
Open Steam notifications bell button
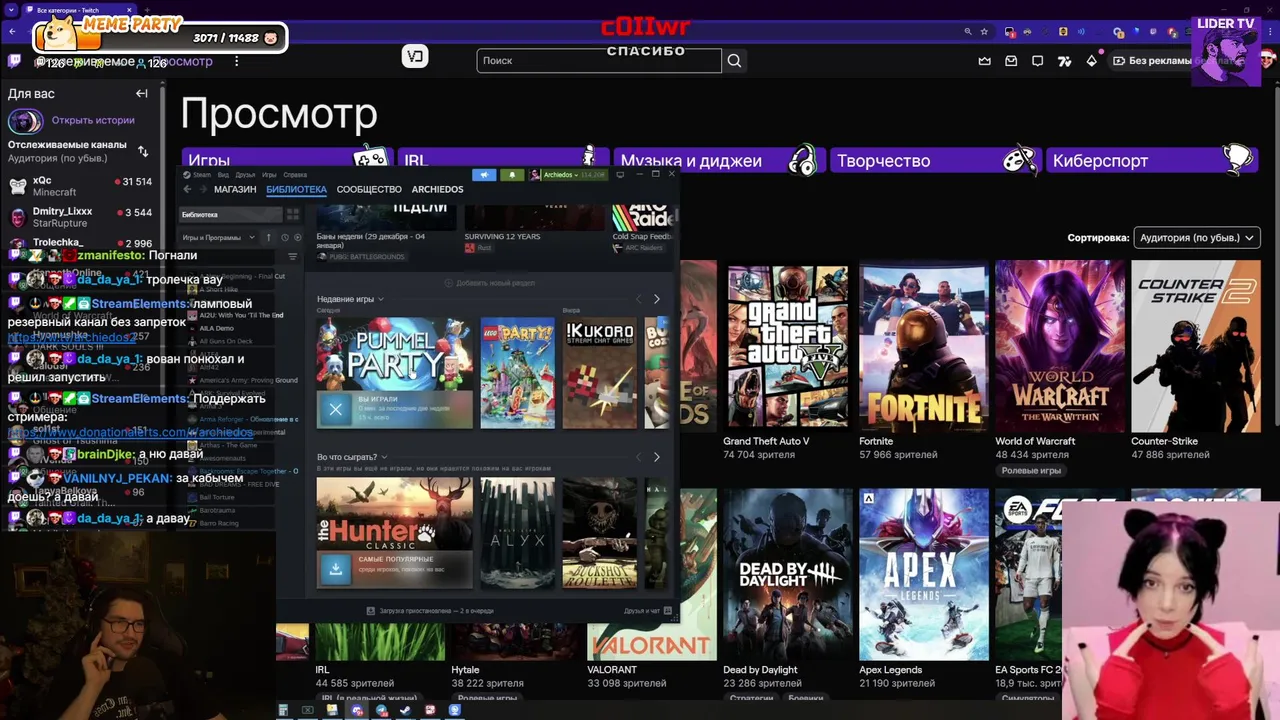click(x=512, y=175)
